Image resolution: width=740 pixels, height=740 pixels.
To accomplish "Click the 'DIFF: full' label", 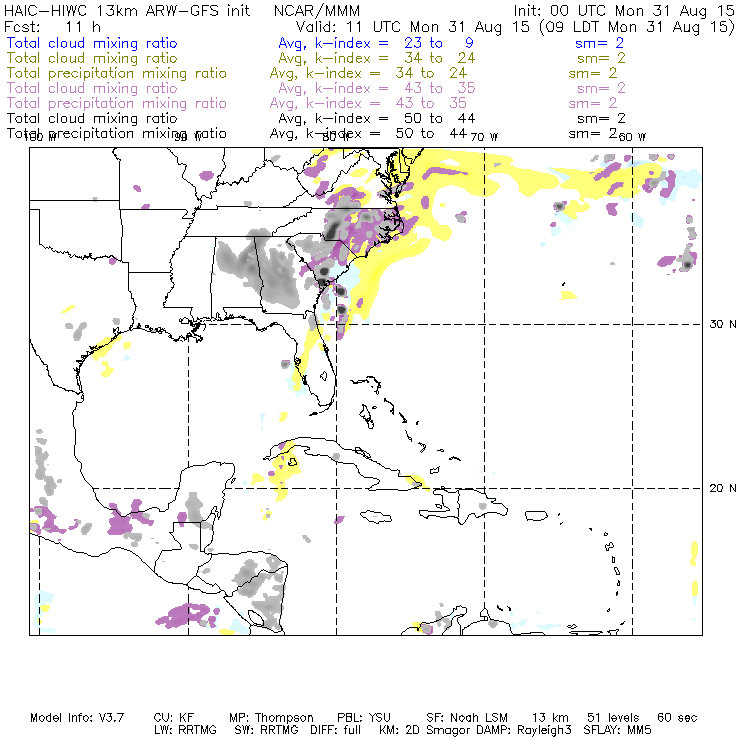I will 336,730.
